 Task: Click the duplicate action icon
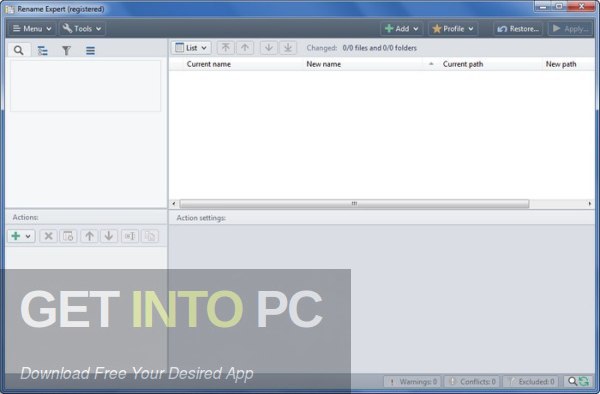(x=150, y=236)
